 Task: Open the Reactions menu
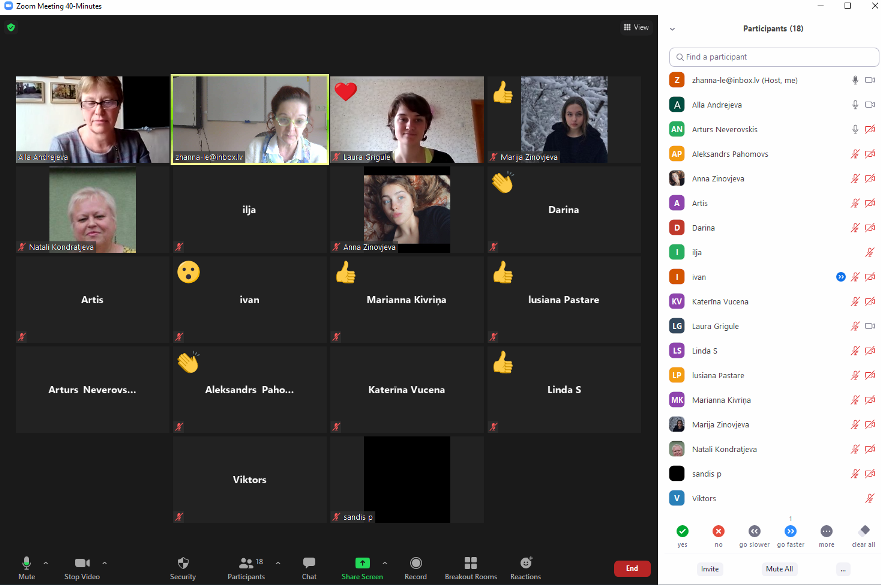click(x=525, y=566)
